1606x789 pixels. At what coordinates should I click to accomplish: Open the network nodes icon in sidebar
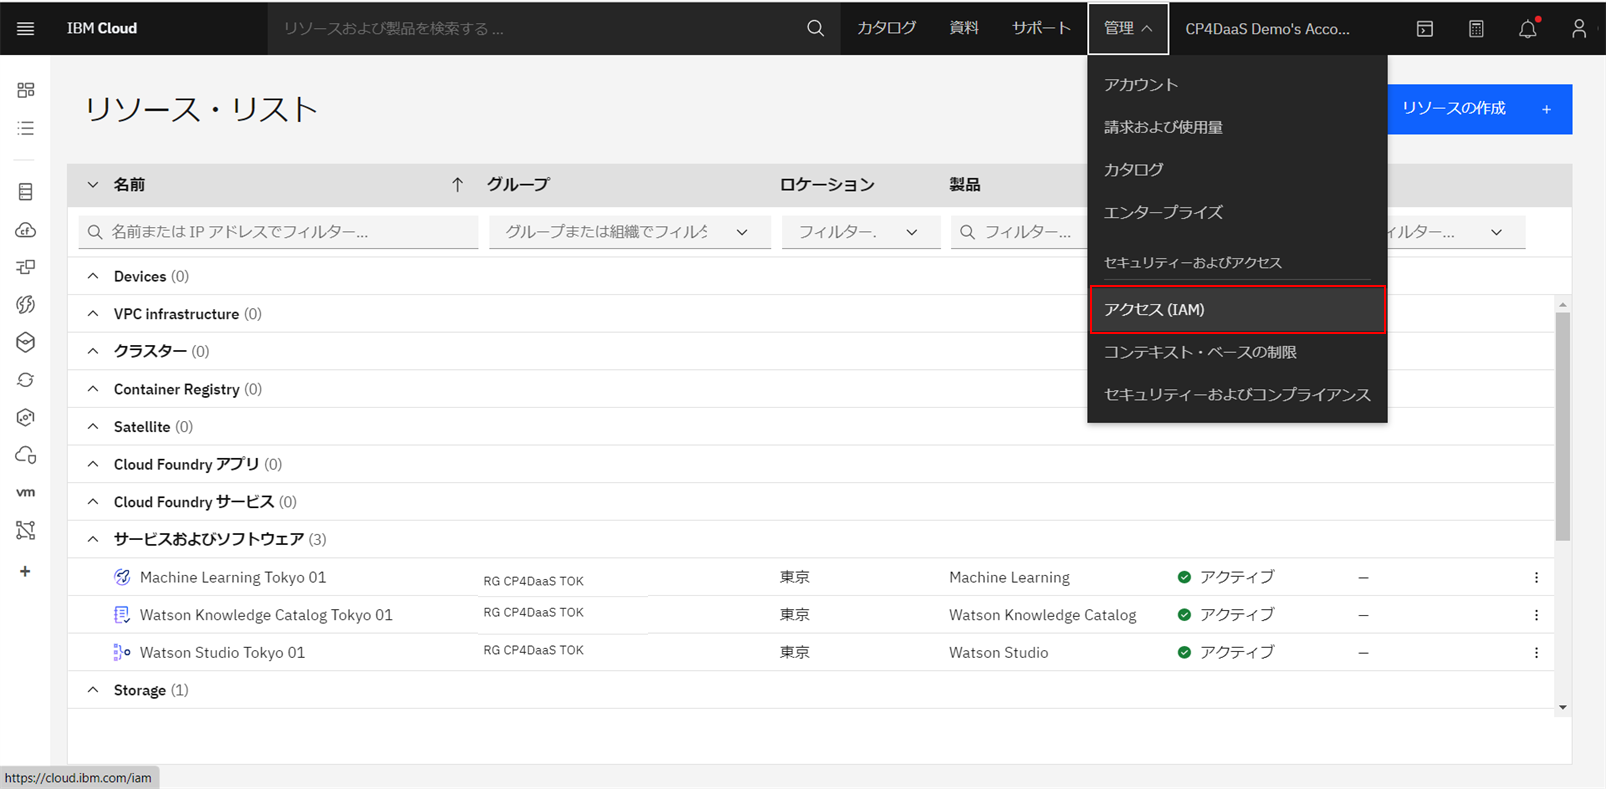pos(26,530)
